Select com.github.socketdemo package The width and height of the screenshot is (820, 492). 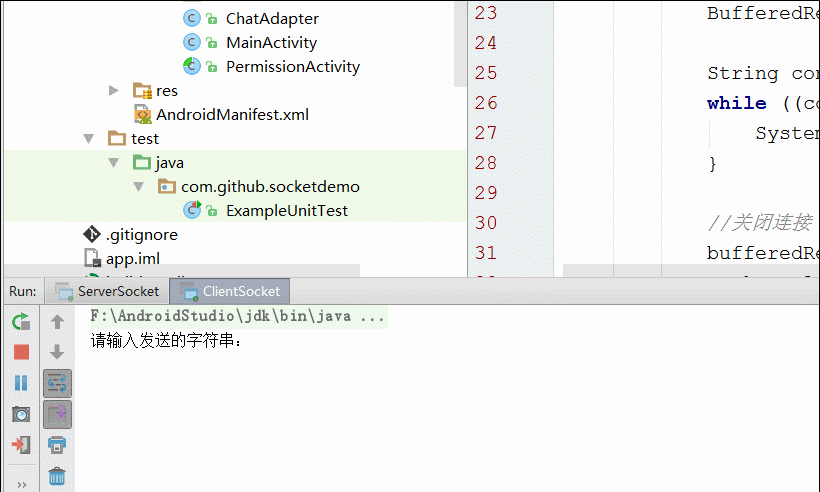[270, 187]
